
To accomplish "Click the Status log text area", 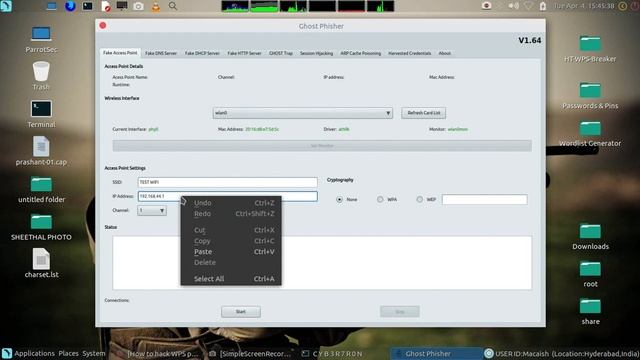I will [322, 263].
